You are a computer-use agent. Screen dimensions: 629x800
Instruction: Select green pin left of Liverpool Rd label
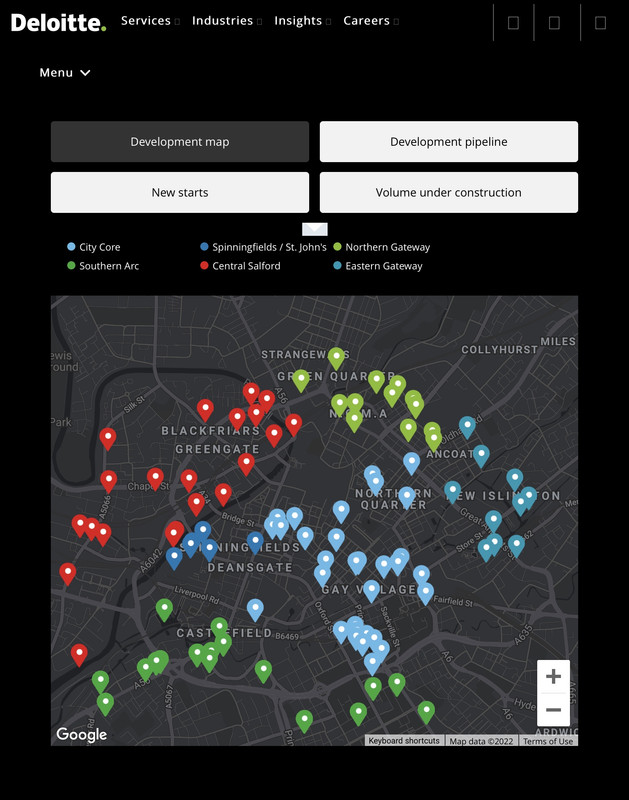click(164, 611)
